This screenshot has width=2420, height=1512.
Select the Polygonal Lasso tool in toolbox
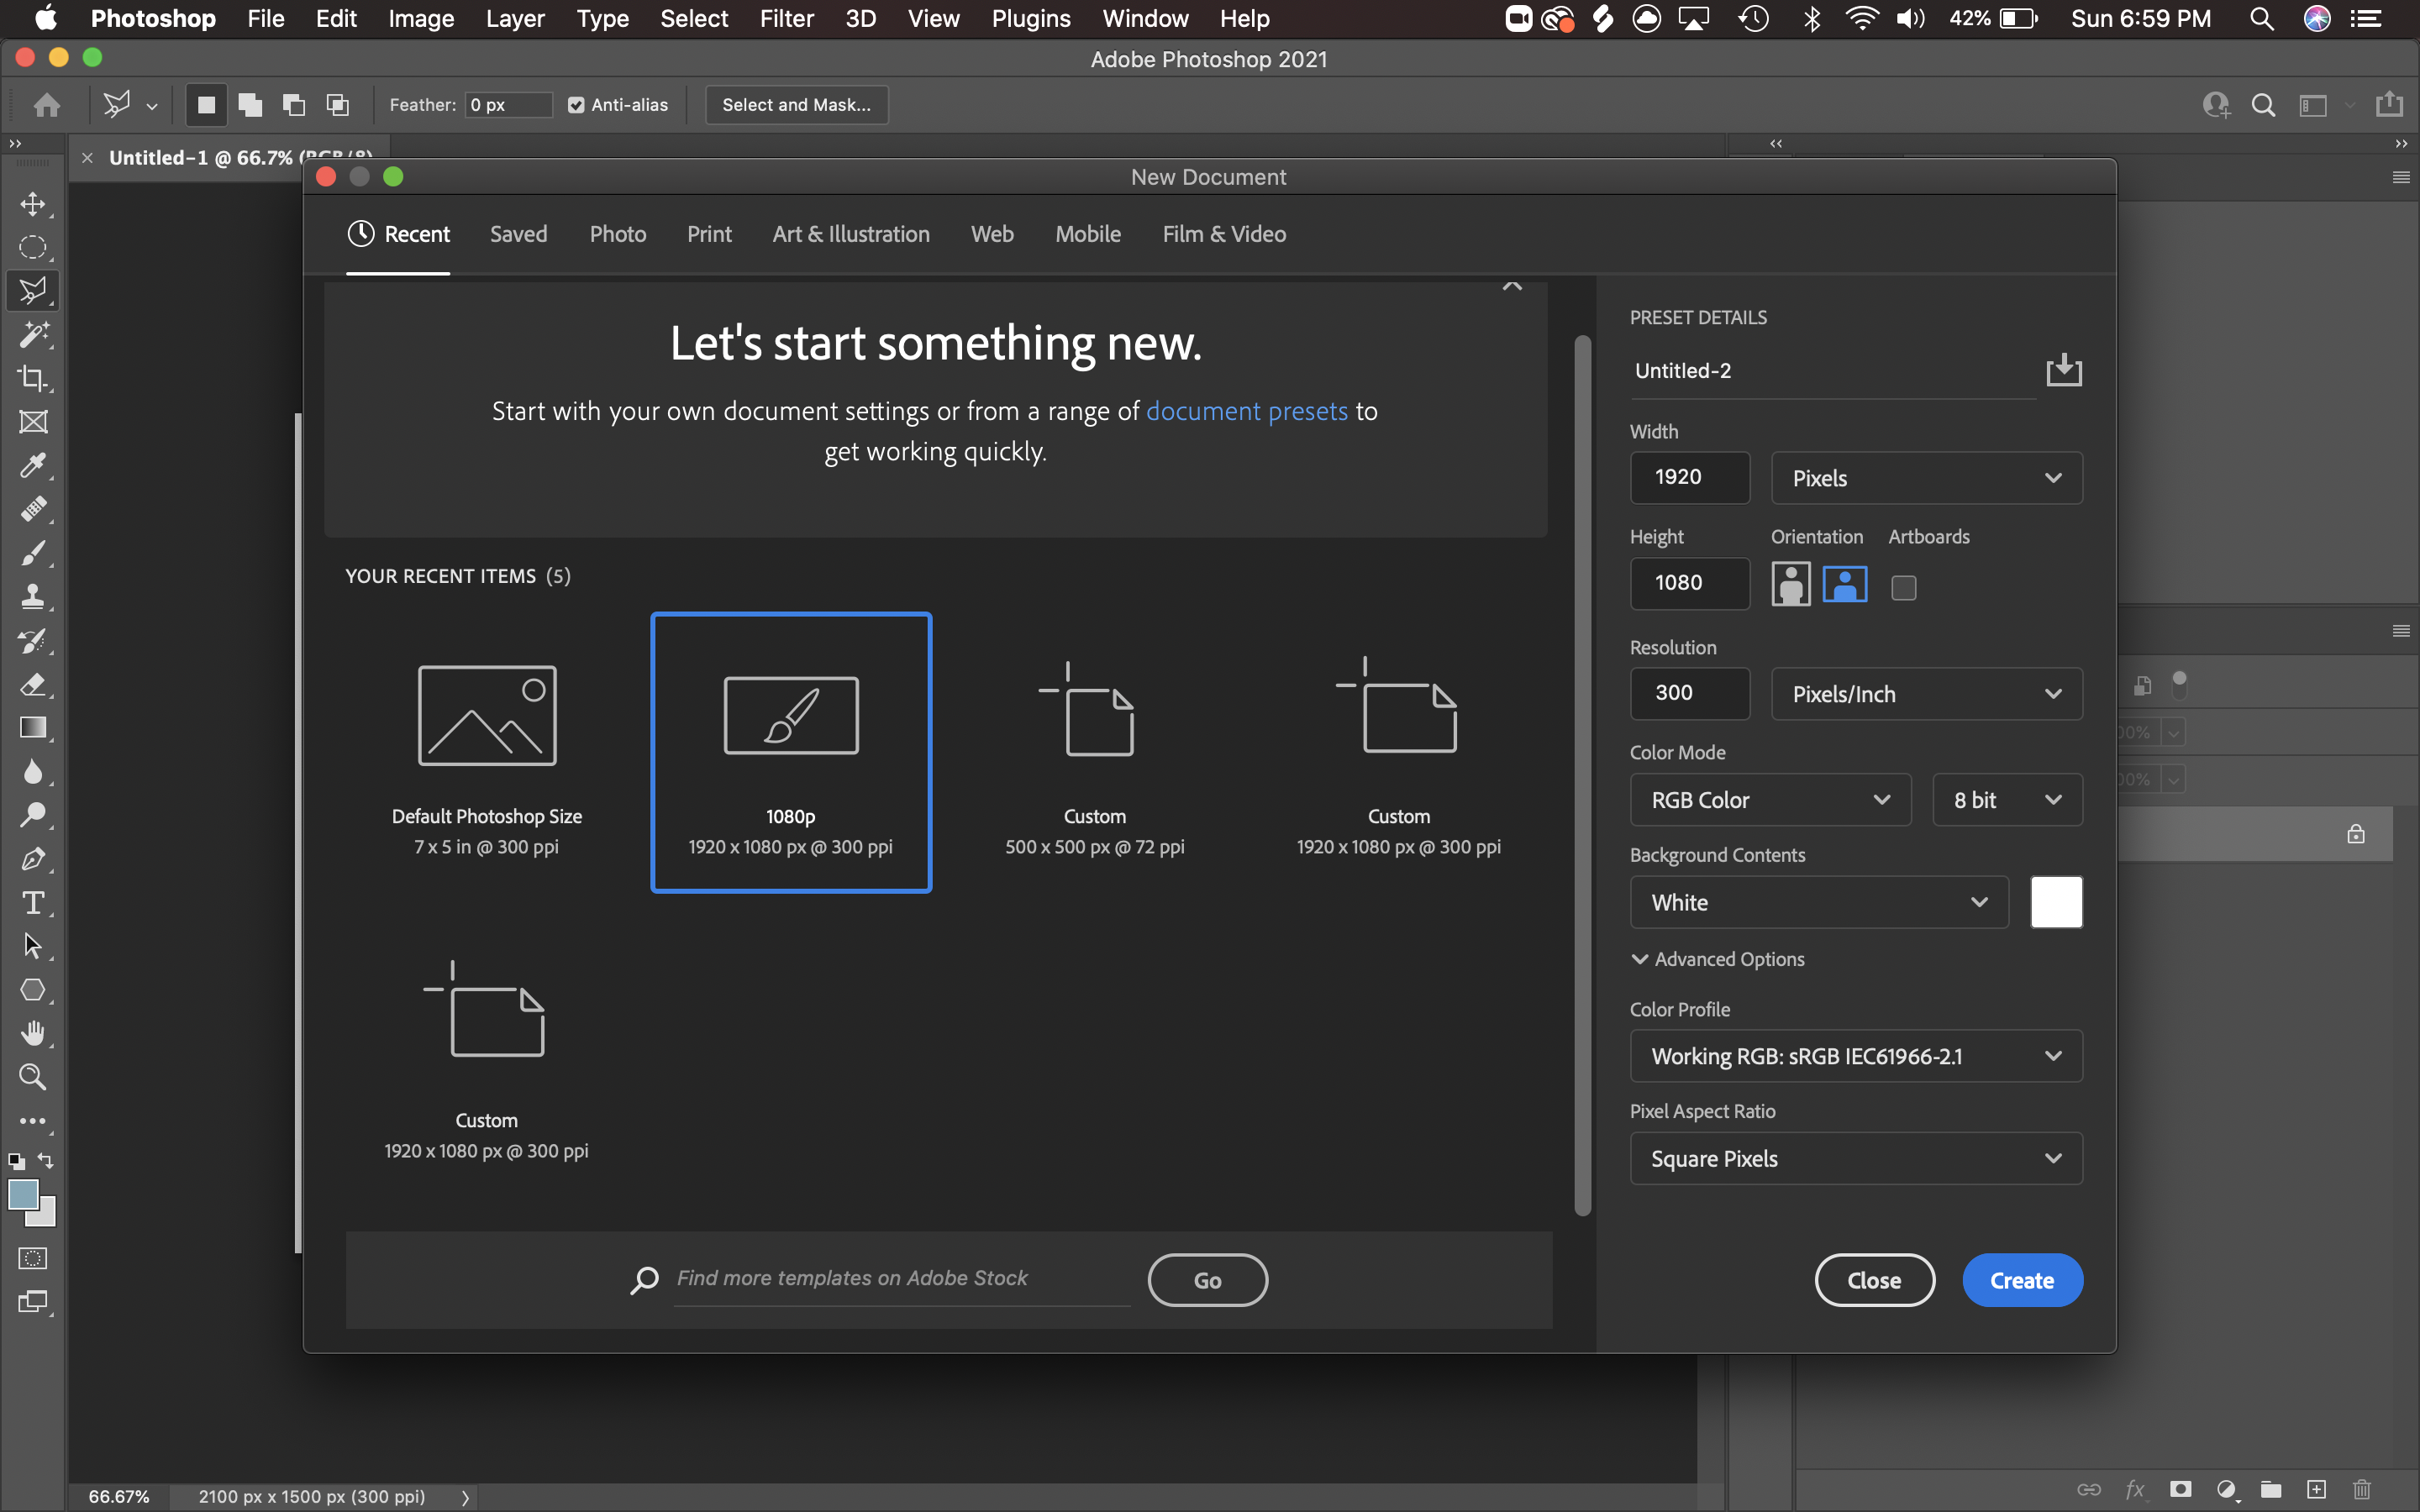click(x=33, y=291)
